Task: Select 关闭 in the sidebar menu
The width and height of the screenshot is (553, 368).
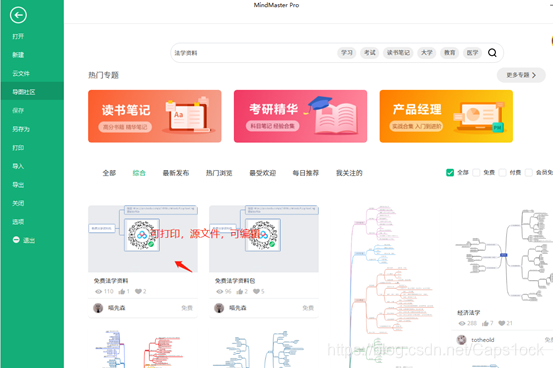Action: coord(18,203)
